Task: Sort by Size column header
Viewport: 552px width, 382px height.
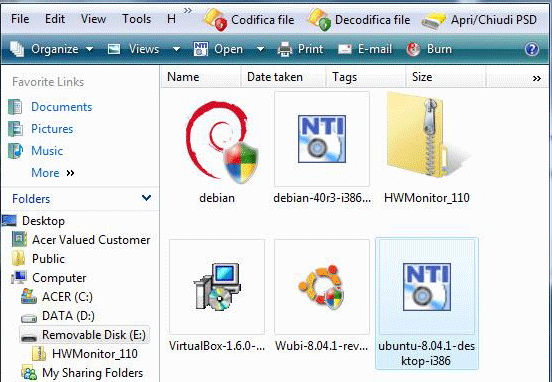Action: click(x=445, y=77)
